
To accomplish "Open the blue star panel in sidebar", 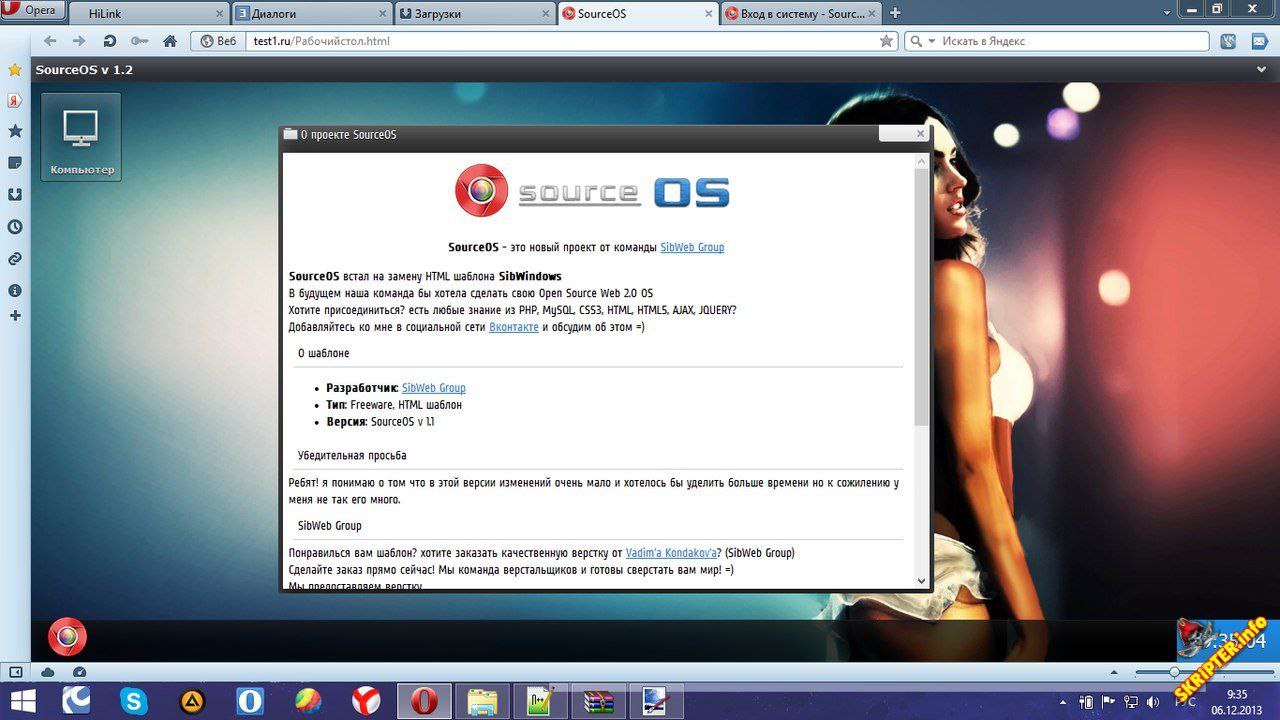I will click(15, 131).
